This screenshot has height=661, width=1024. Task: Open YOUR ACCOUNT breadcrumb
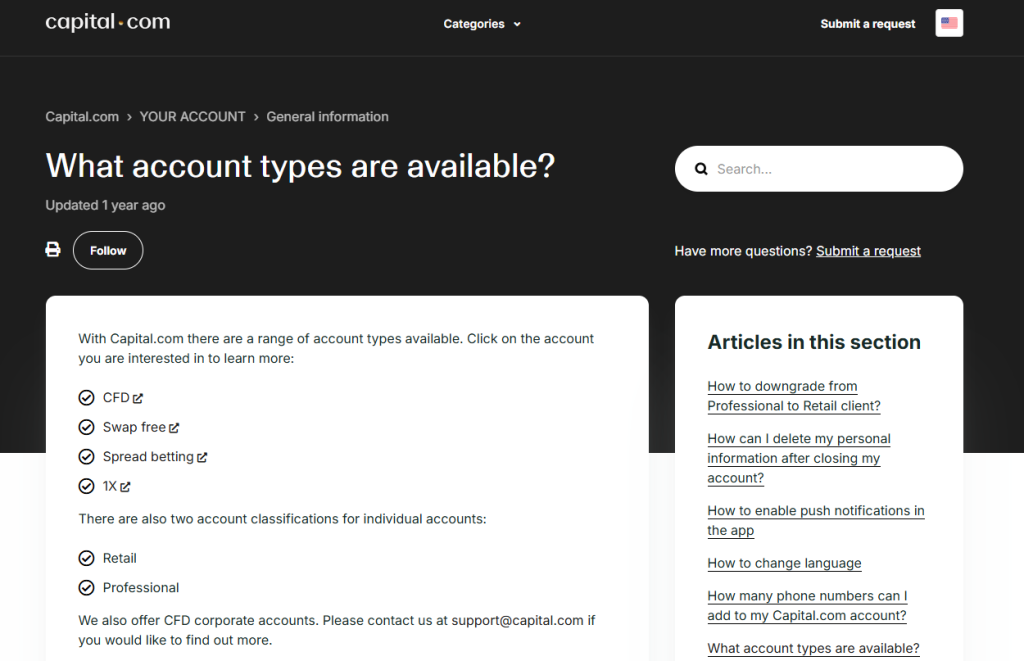[x=193, y=117]
